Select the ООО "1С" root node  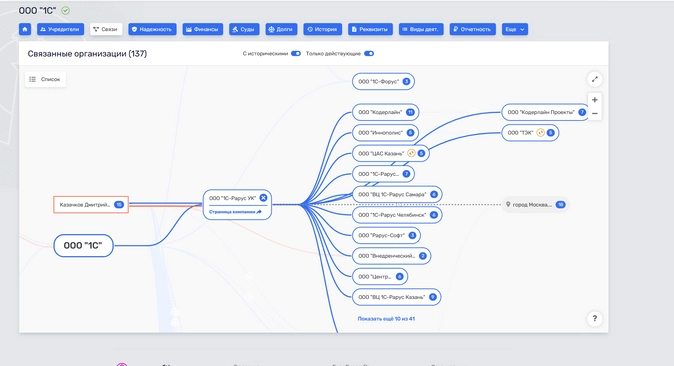click(x=83, y=246)
